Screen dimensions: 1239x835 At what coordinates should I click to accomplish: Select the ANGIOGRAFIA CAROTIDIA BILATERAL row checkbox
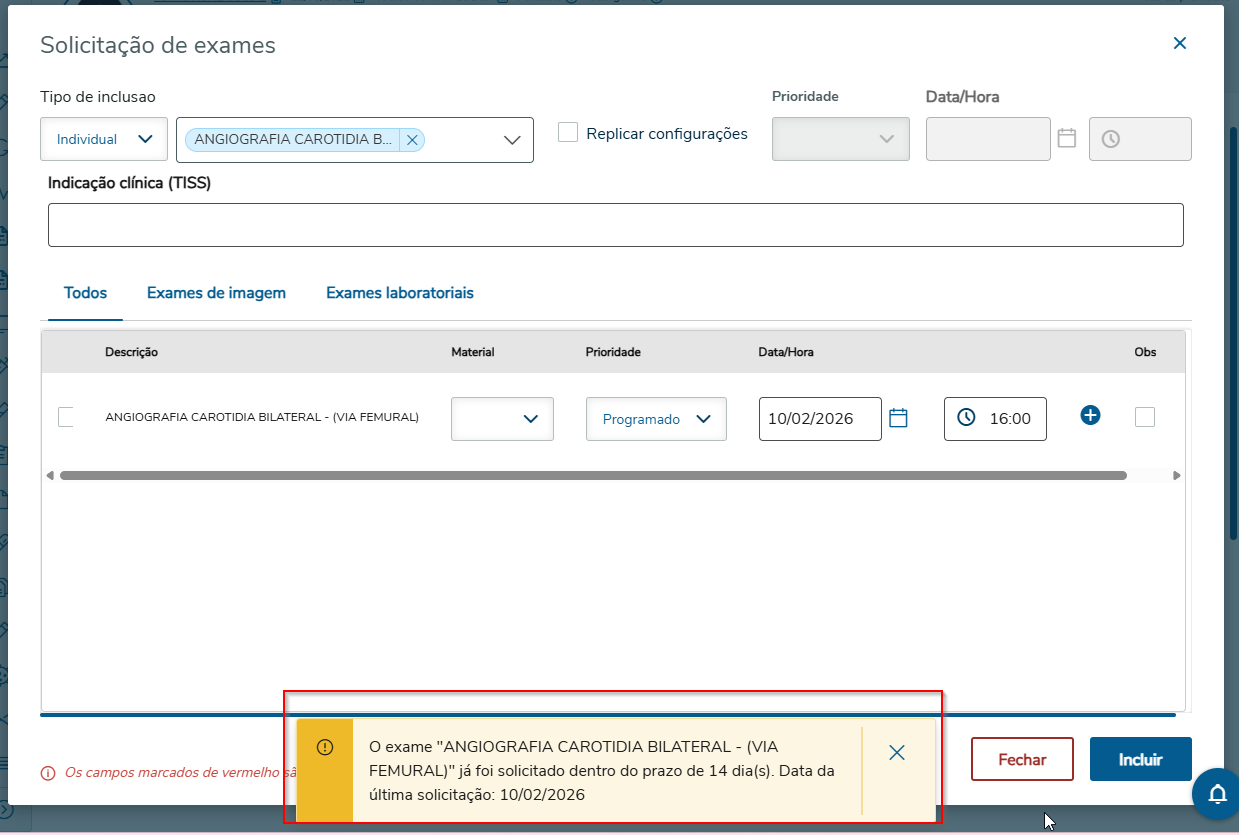click(x=66, y=417)
